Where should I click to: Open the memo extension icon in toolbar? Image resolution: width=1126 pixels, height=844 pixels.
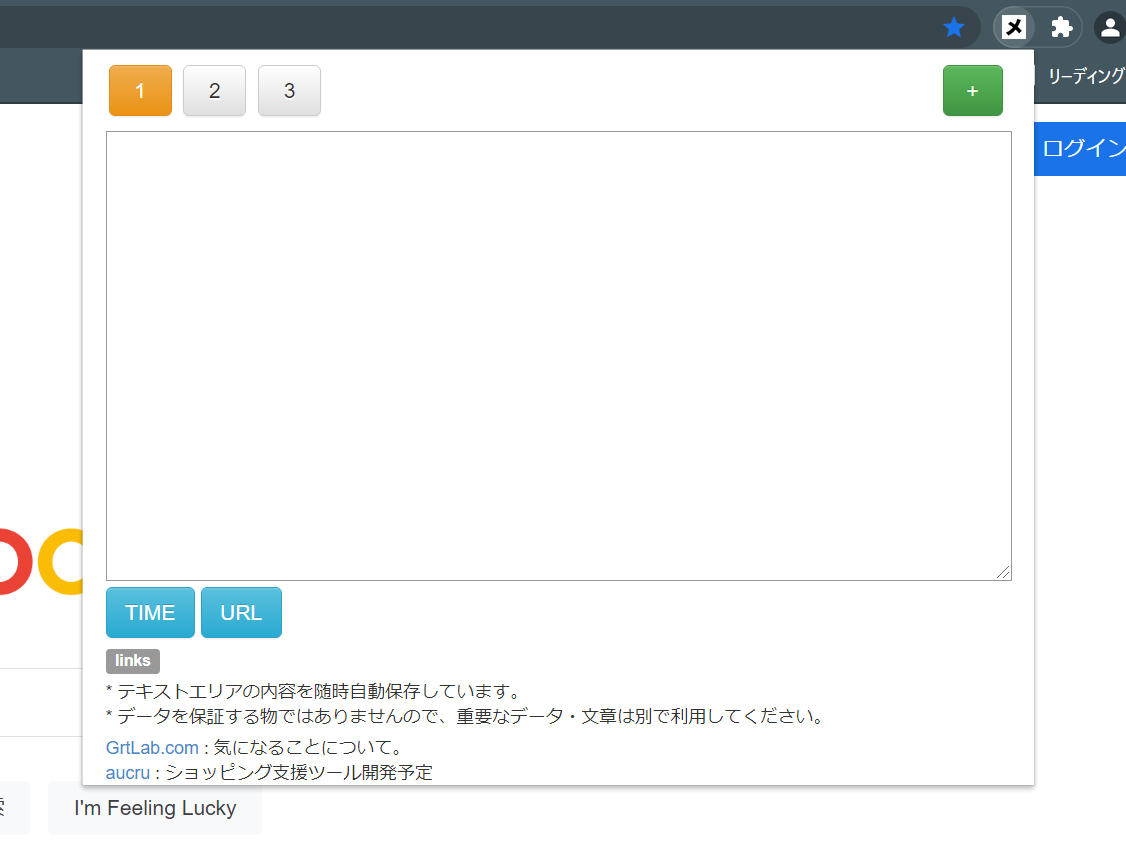(x=1013, y=27)
